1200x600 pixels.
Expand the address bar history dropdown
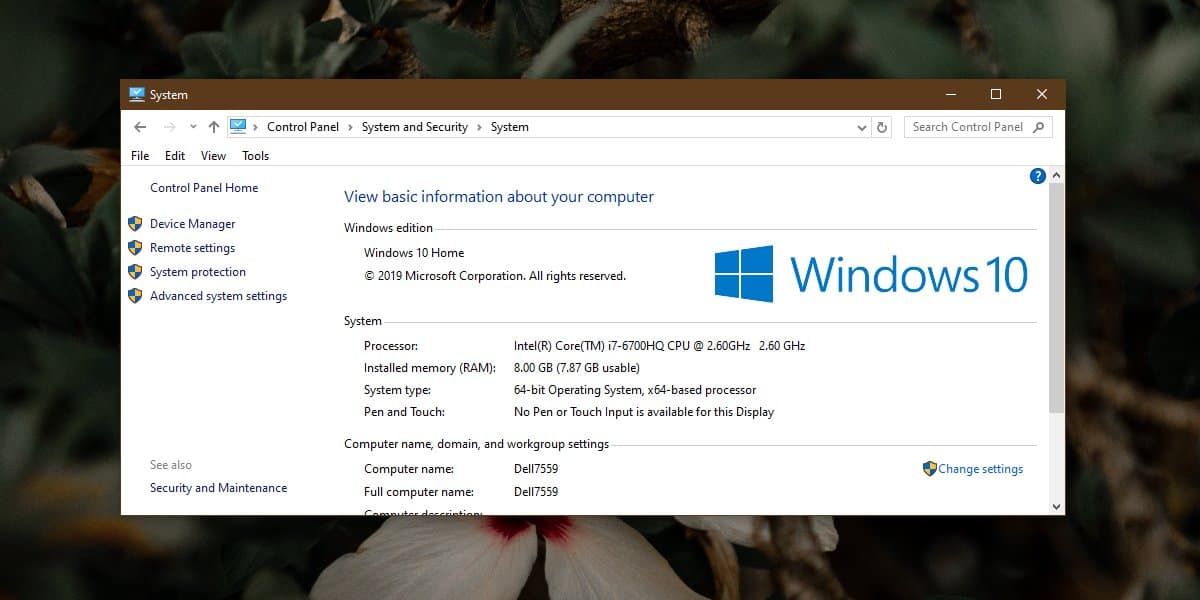[862, 127]
